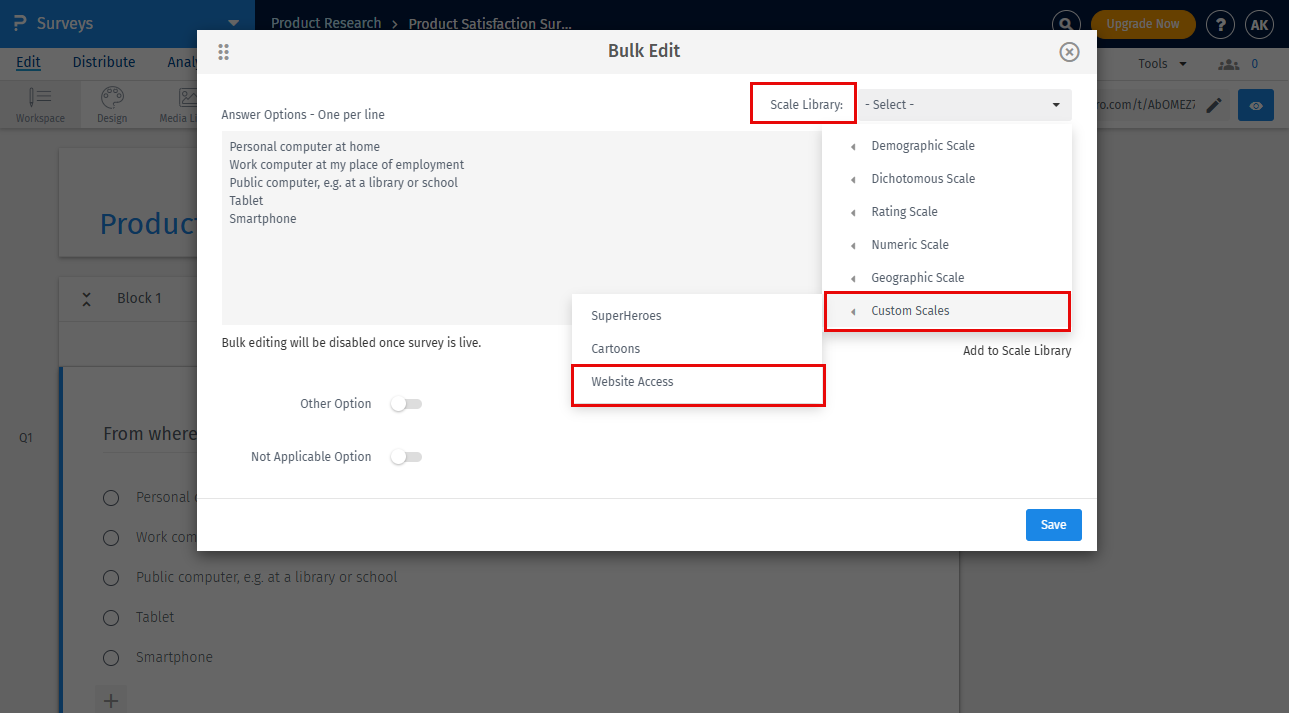
Task: Select the Design panel icon
Action: 111,104
